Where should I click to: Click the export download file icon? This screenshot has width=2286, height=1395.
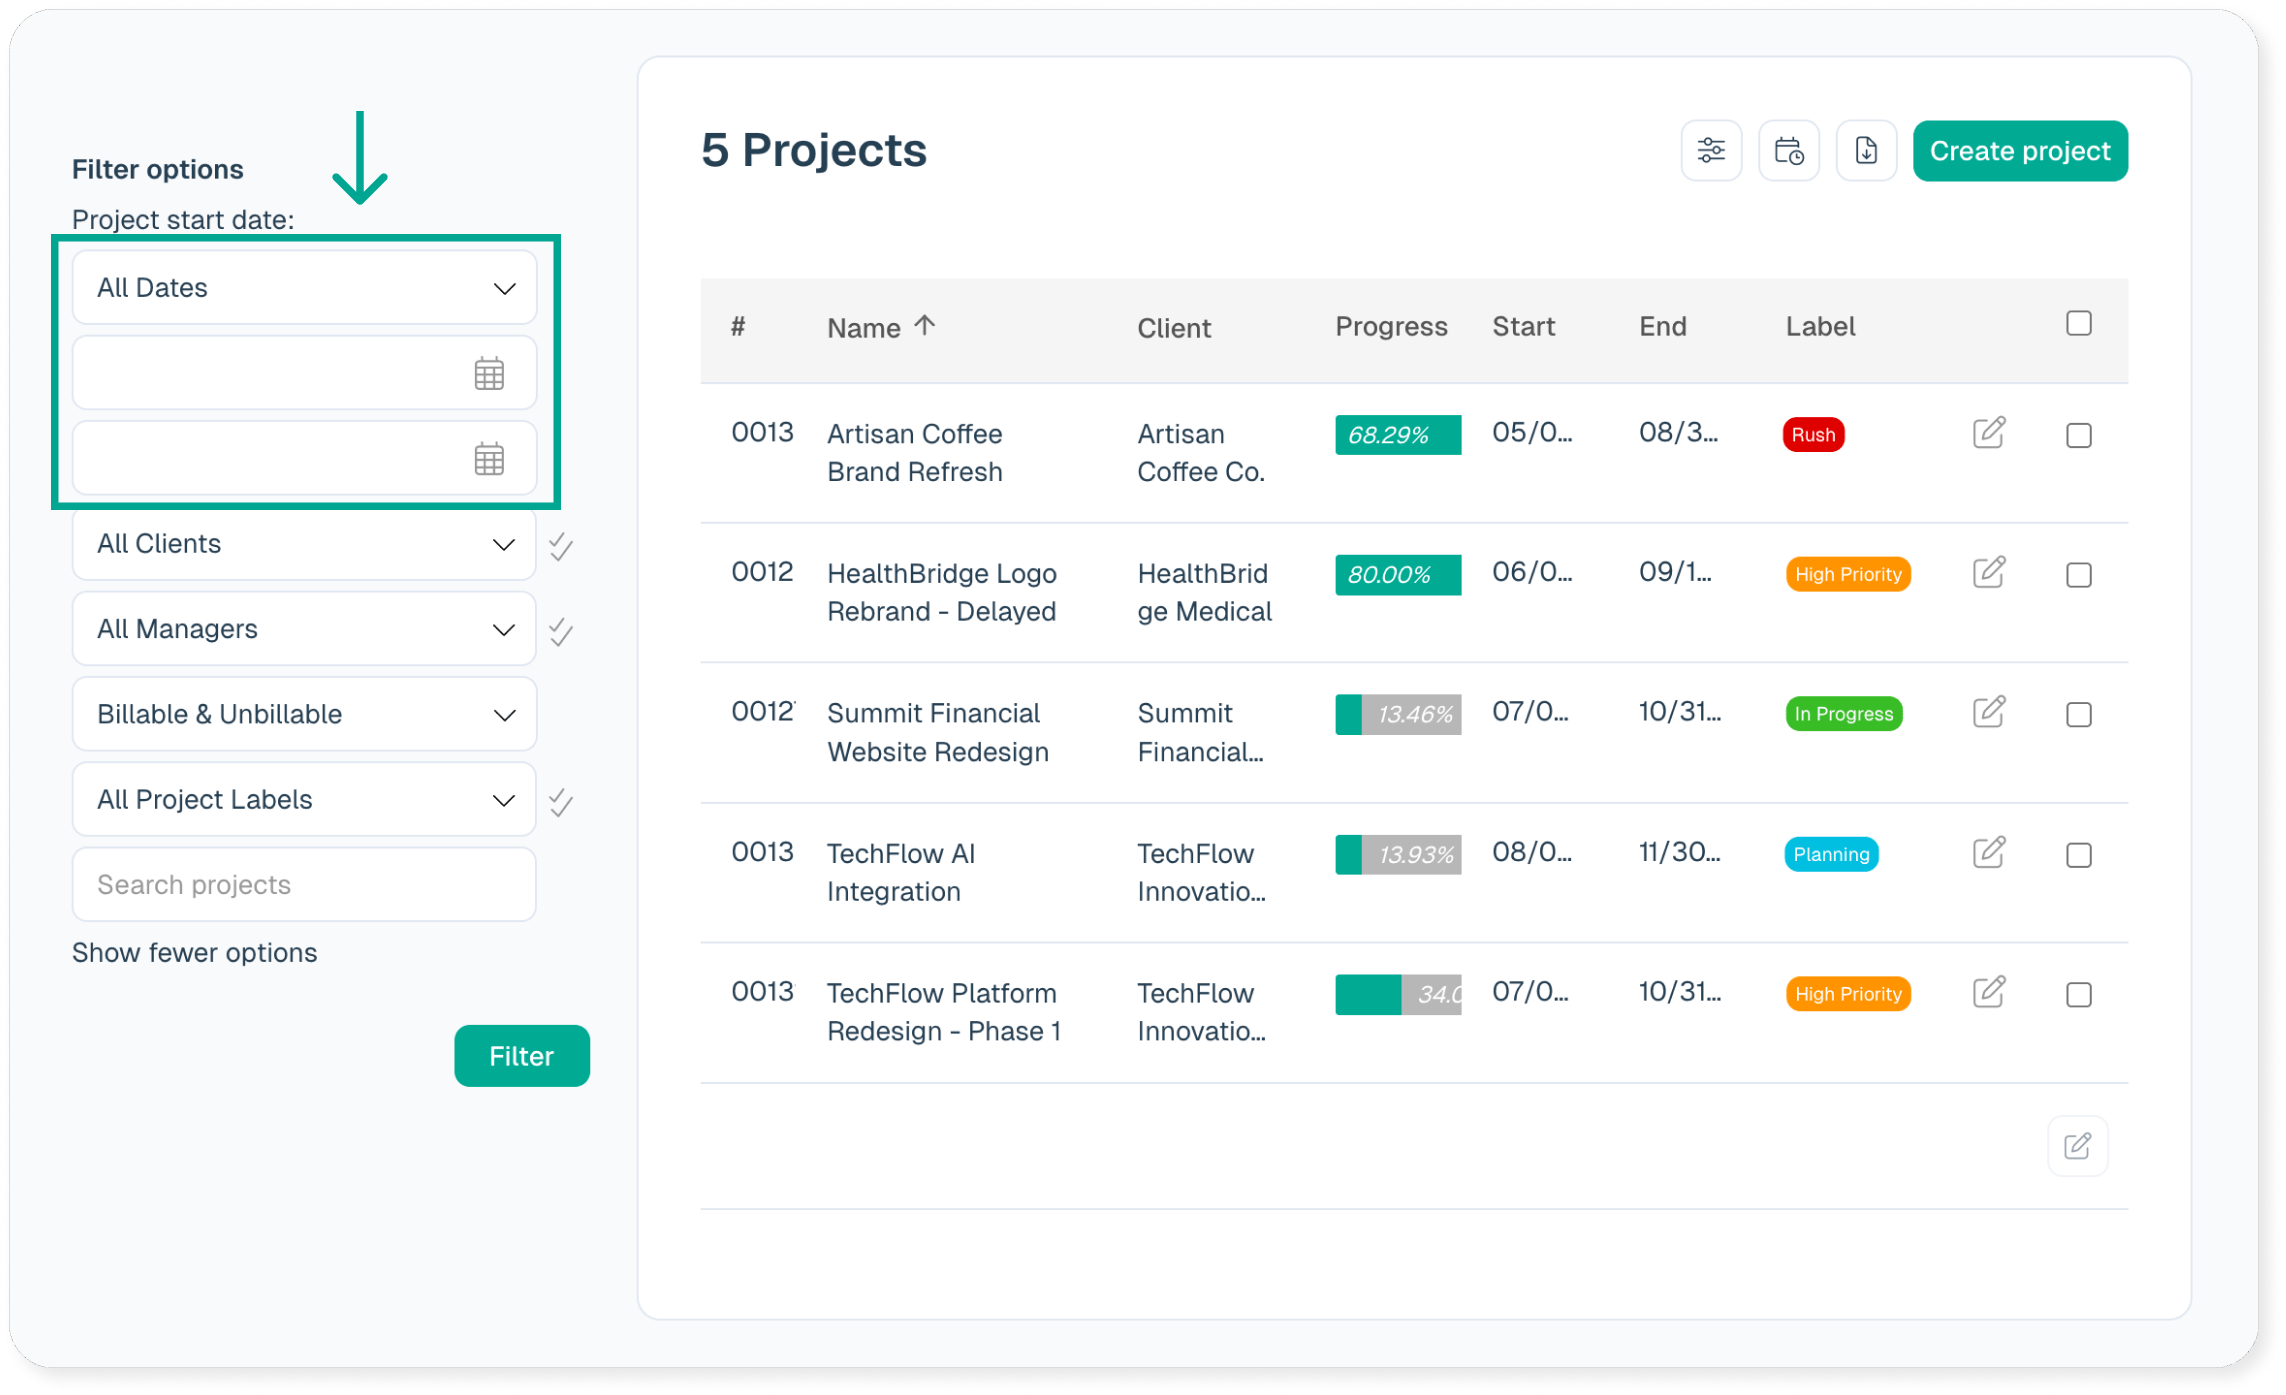[x=1865, y=151]
